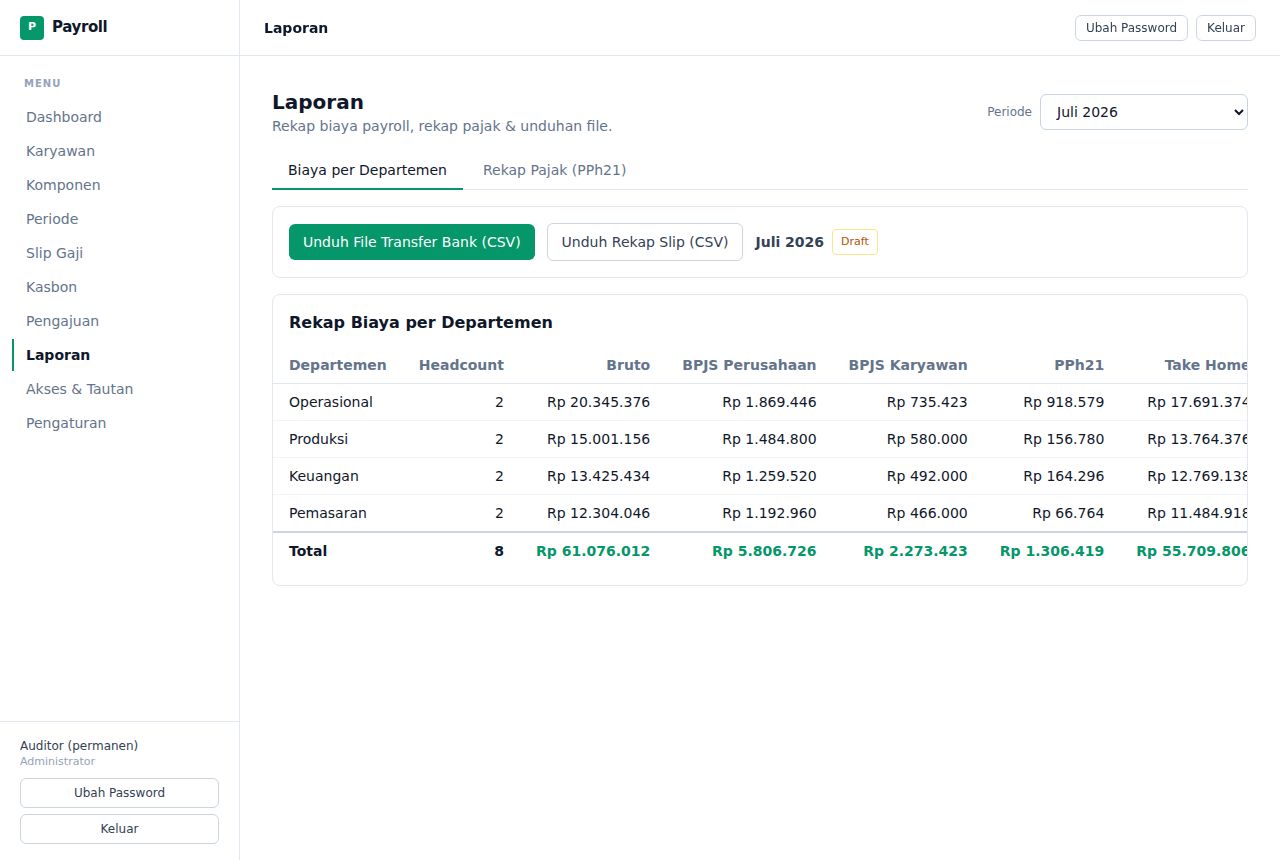Click Operasional BPJS Perusahaan Rp 1.869.446
The width and height of the screenshot is (1280, 860).
coord(770,402)
